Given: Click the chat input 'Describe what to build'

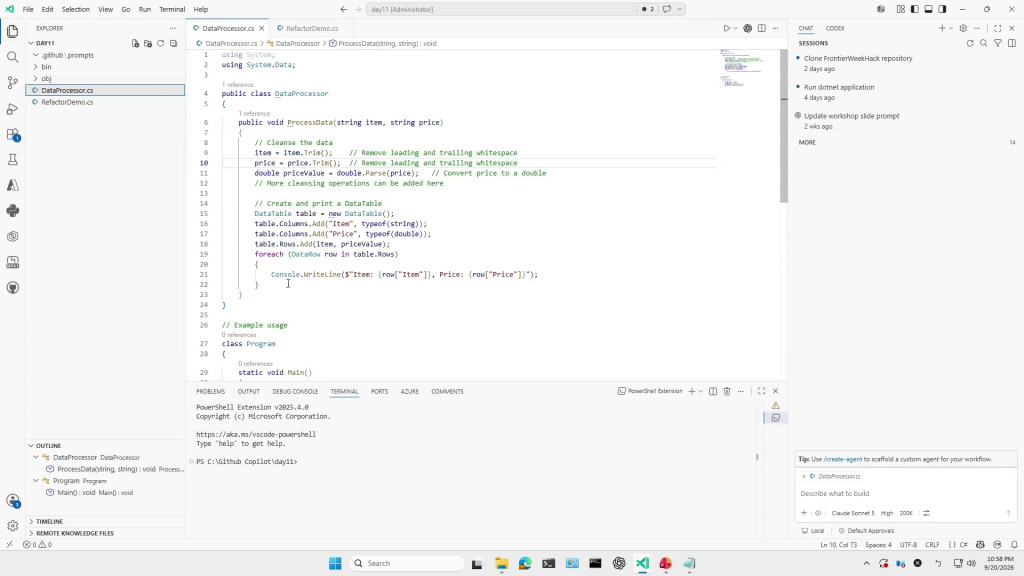Looking at the screenshot, I should pyautogui.click(x=905, y=494).
